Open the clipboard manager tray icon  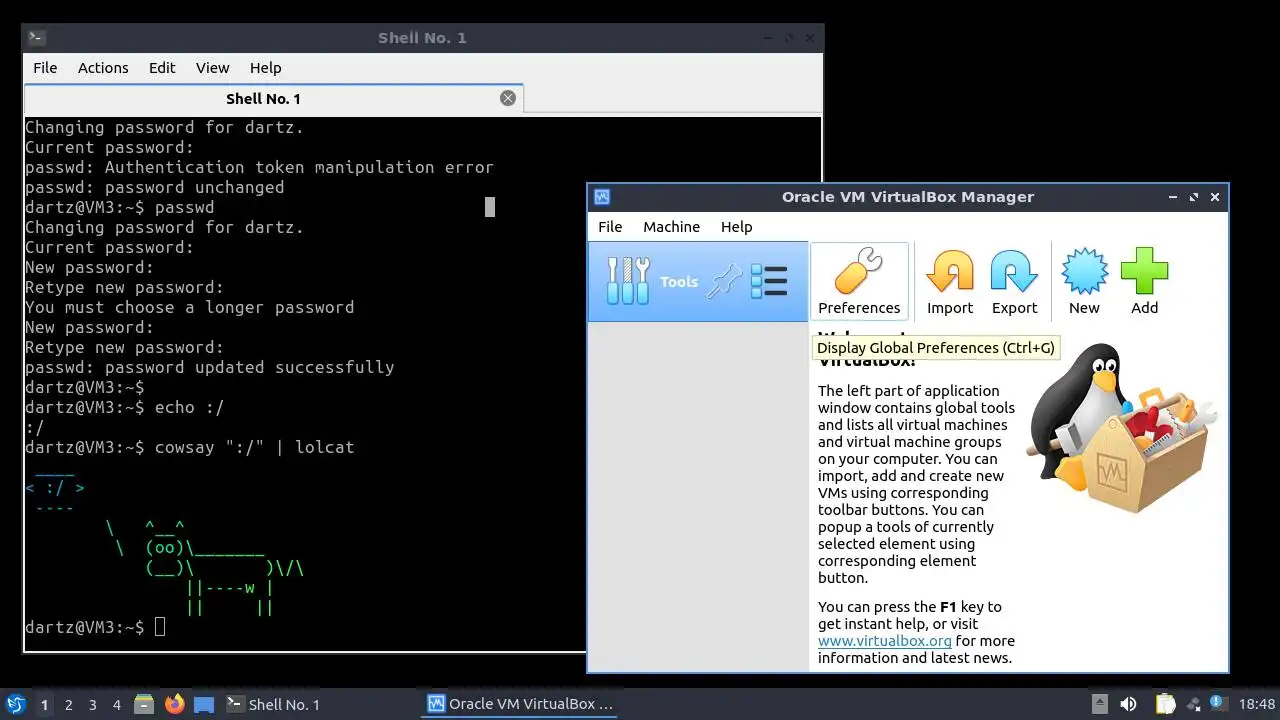pos(1164,704)
